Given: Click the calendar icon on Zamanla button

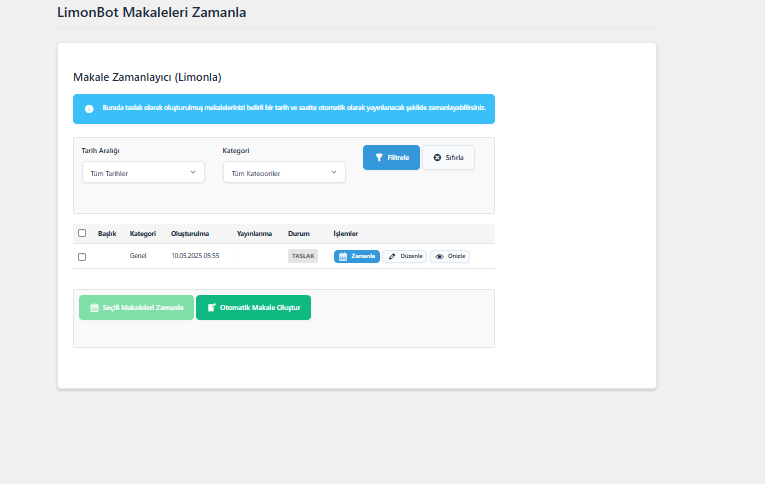Looking at the screenshot, I should tap(343, 257).
